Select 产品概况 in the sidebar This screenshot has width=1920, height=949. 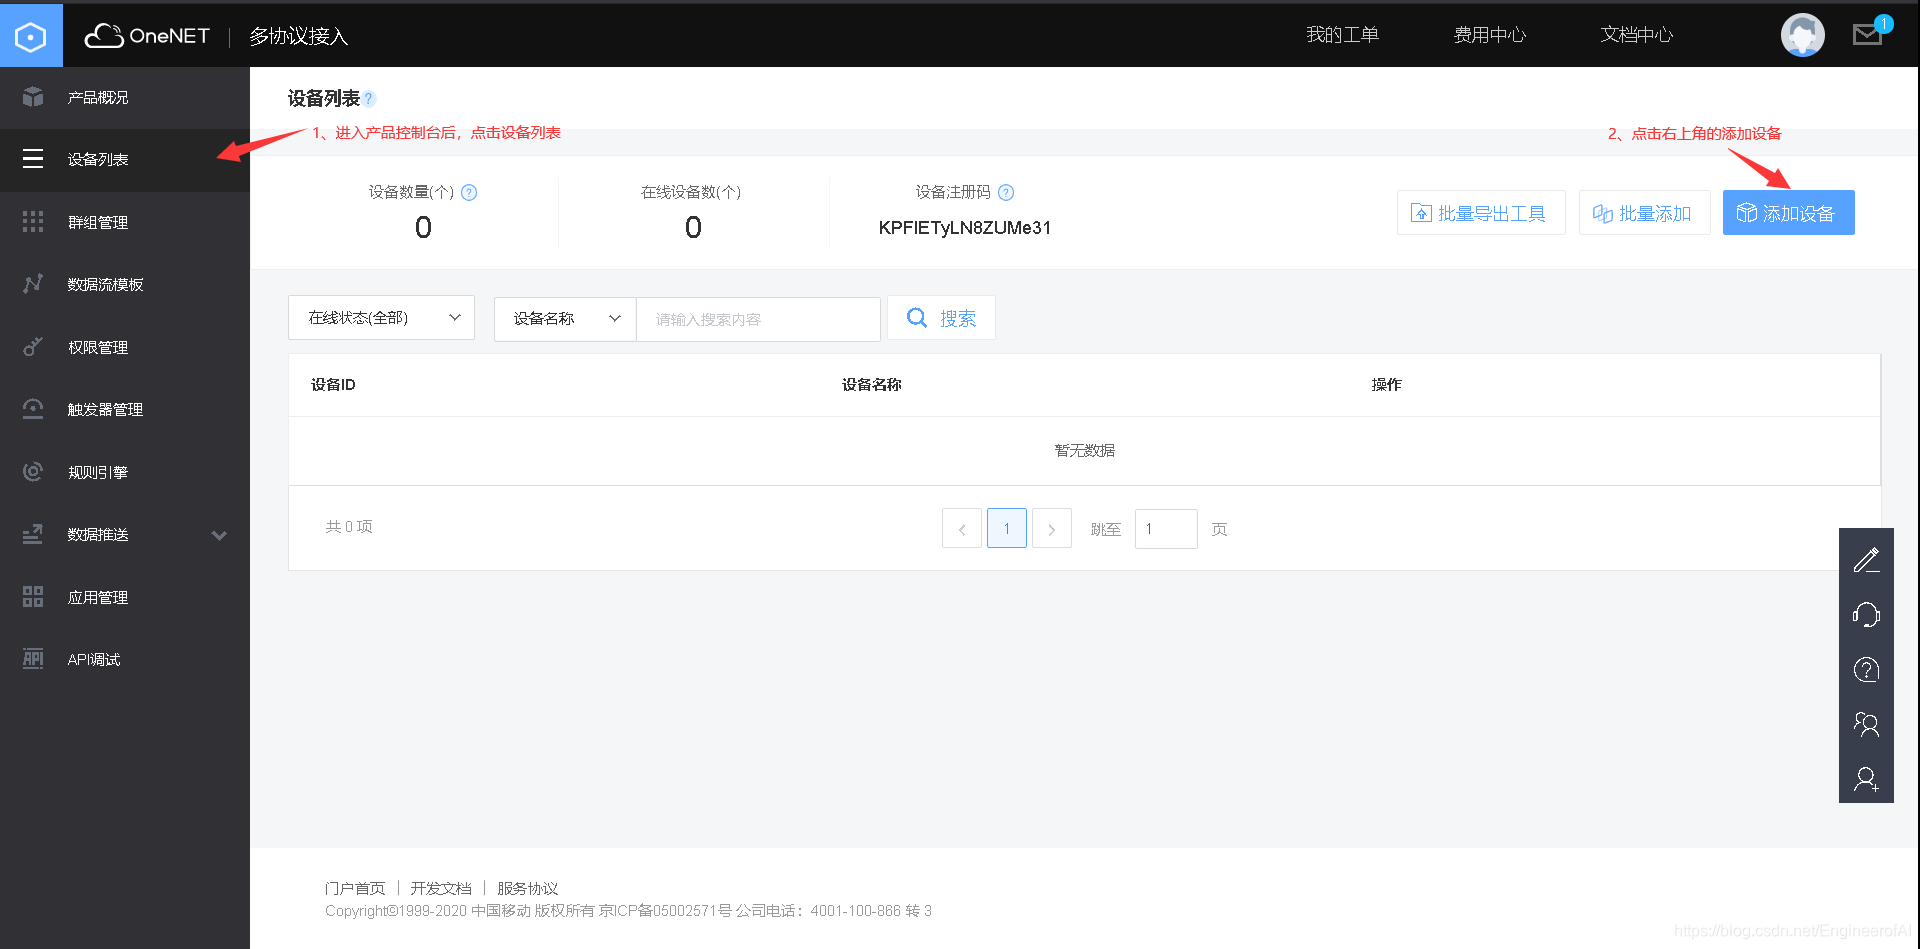click(x=97, y=97)
